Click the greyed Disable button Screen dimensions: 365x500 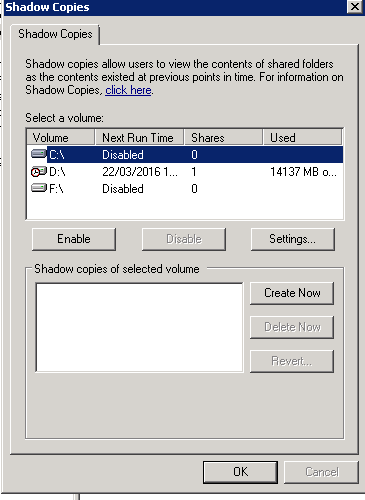[x=184, y=239]
